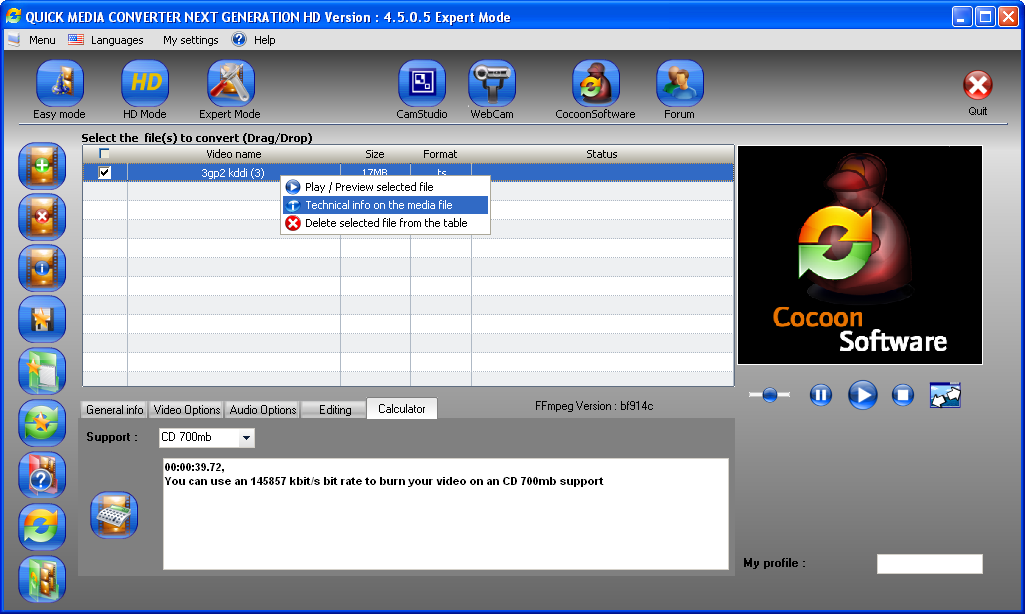Screen dimensions: 1025x614
Task: Visit the Forum
Action: [679, 84]
